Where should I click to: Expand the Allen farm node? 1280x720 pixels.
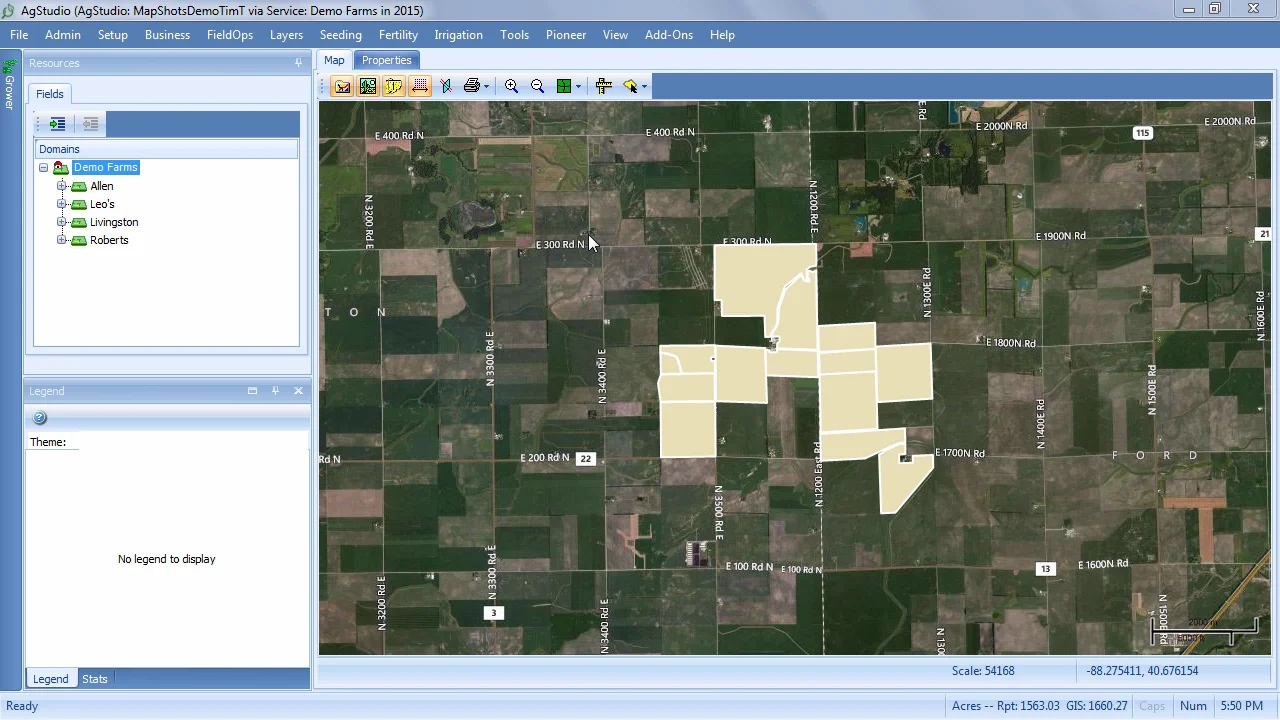62,186
